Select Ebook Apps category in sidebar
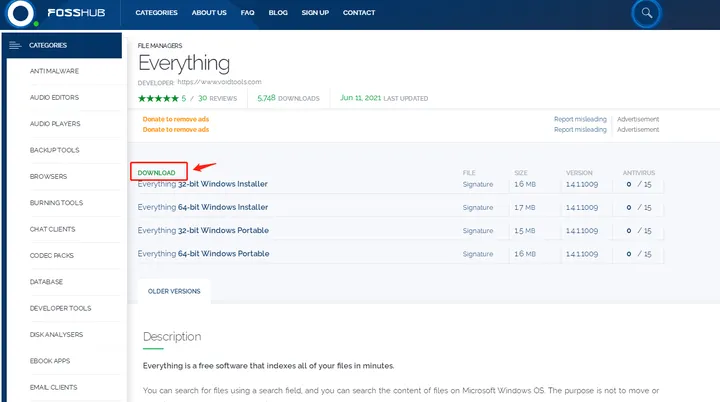The image size is (720, 402). [50, 361]
